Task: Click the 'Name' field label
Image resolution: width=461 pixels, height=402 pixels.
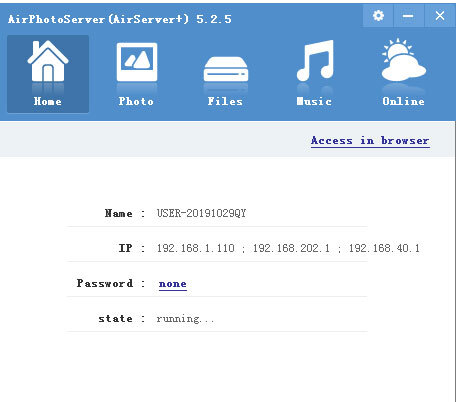Action: 119,213
